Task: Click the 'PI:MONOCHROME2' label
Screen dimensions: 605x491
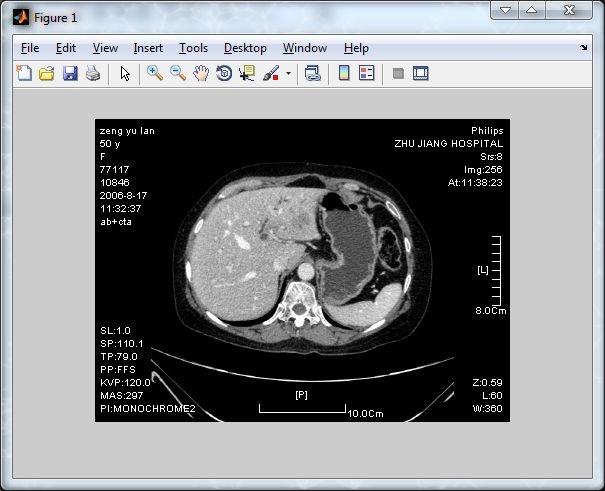Action: [x=148, y=408]
